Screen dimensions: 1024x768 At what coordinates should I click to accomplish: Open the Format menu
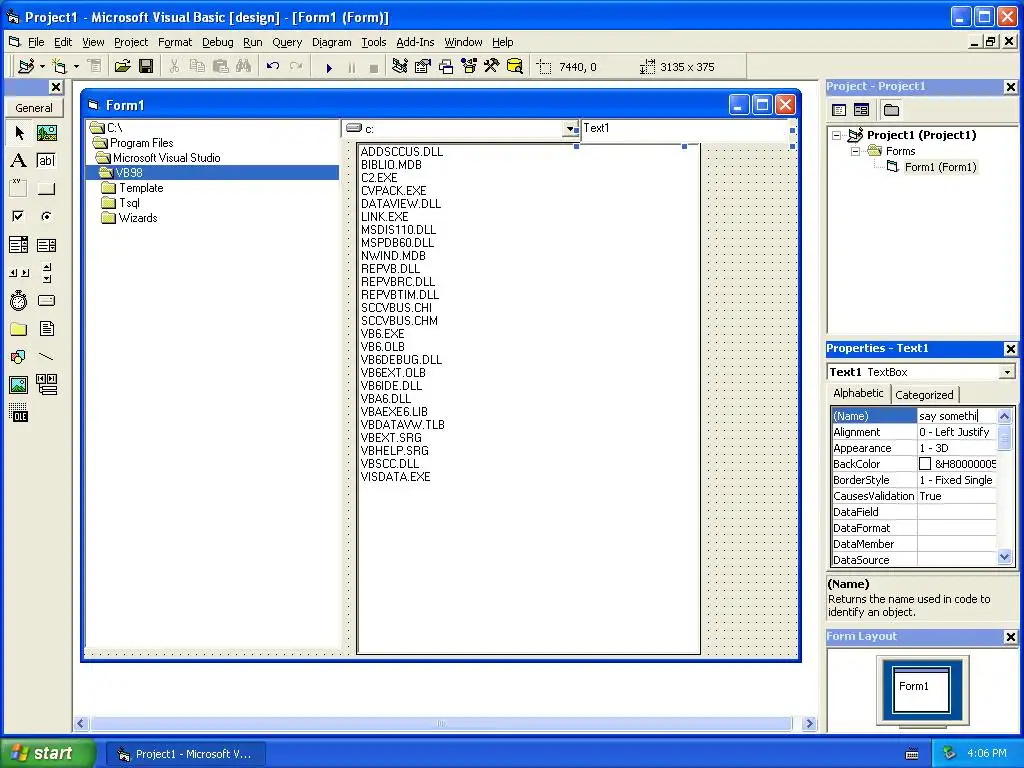175,42
